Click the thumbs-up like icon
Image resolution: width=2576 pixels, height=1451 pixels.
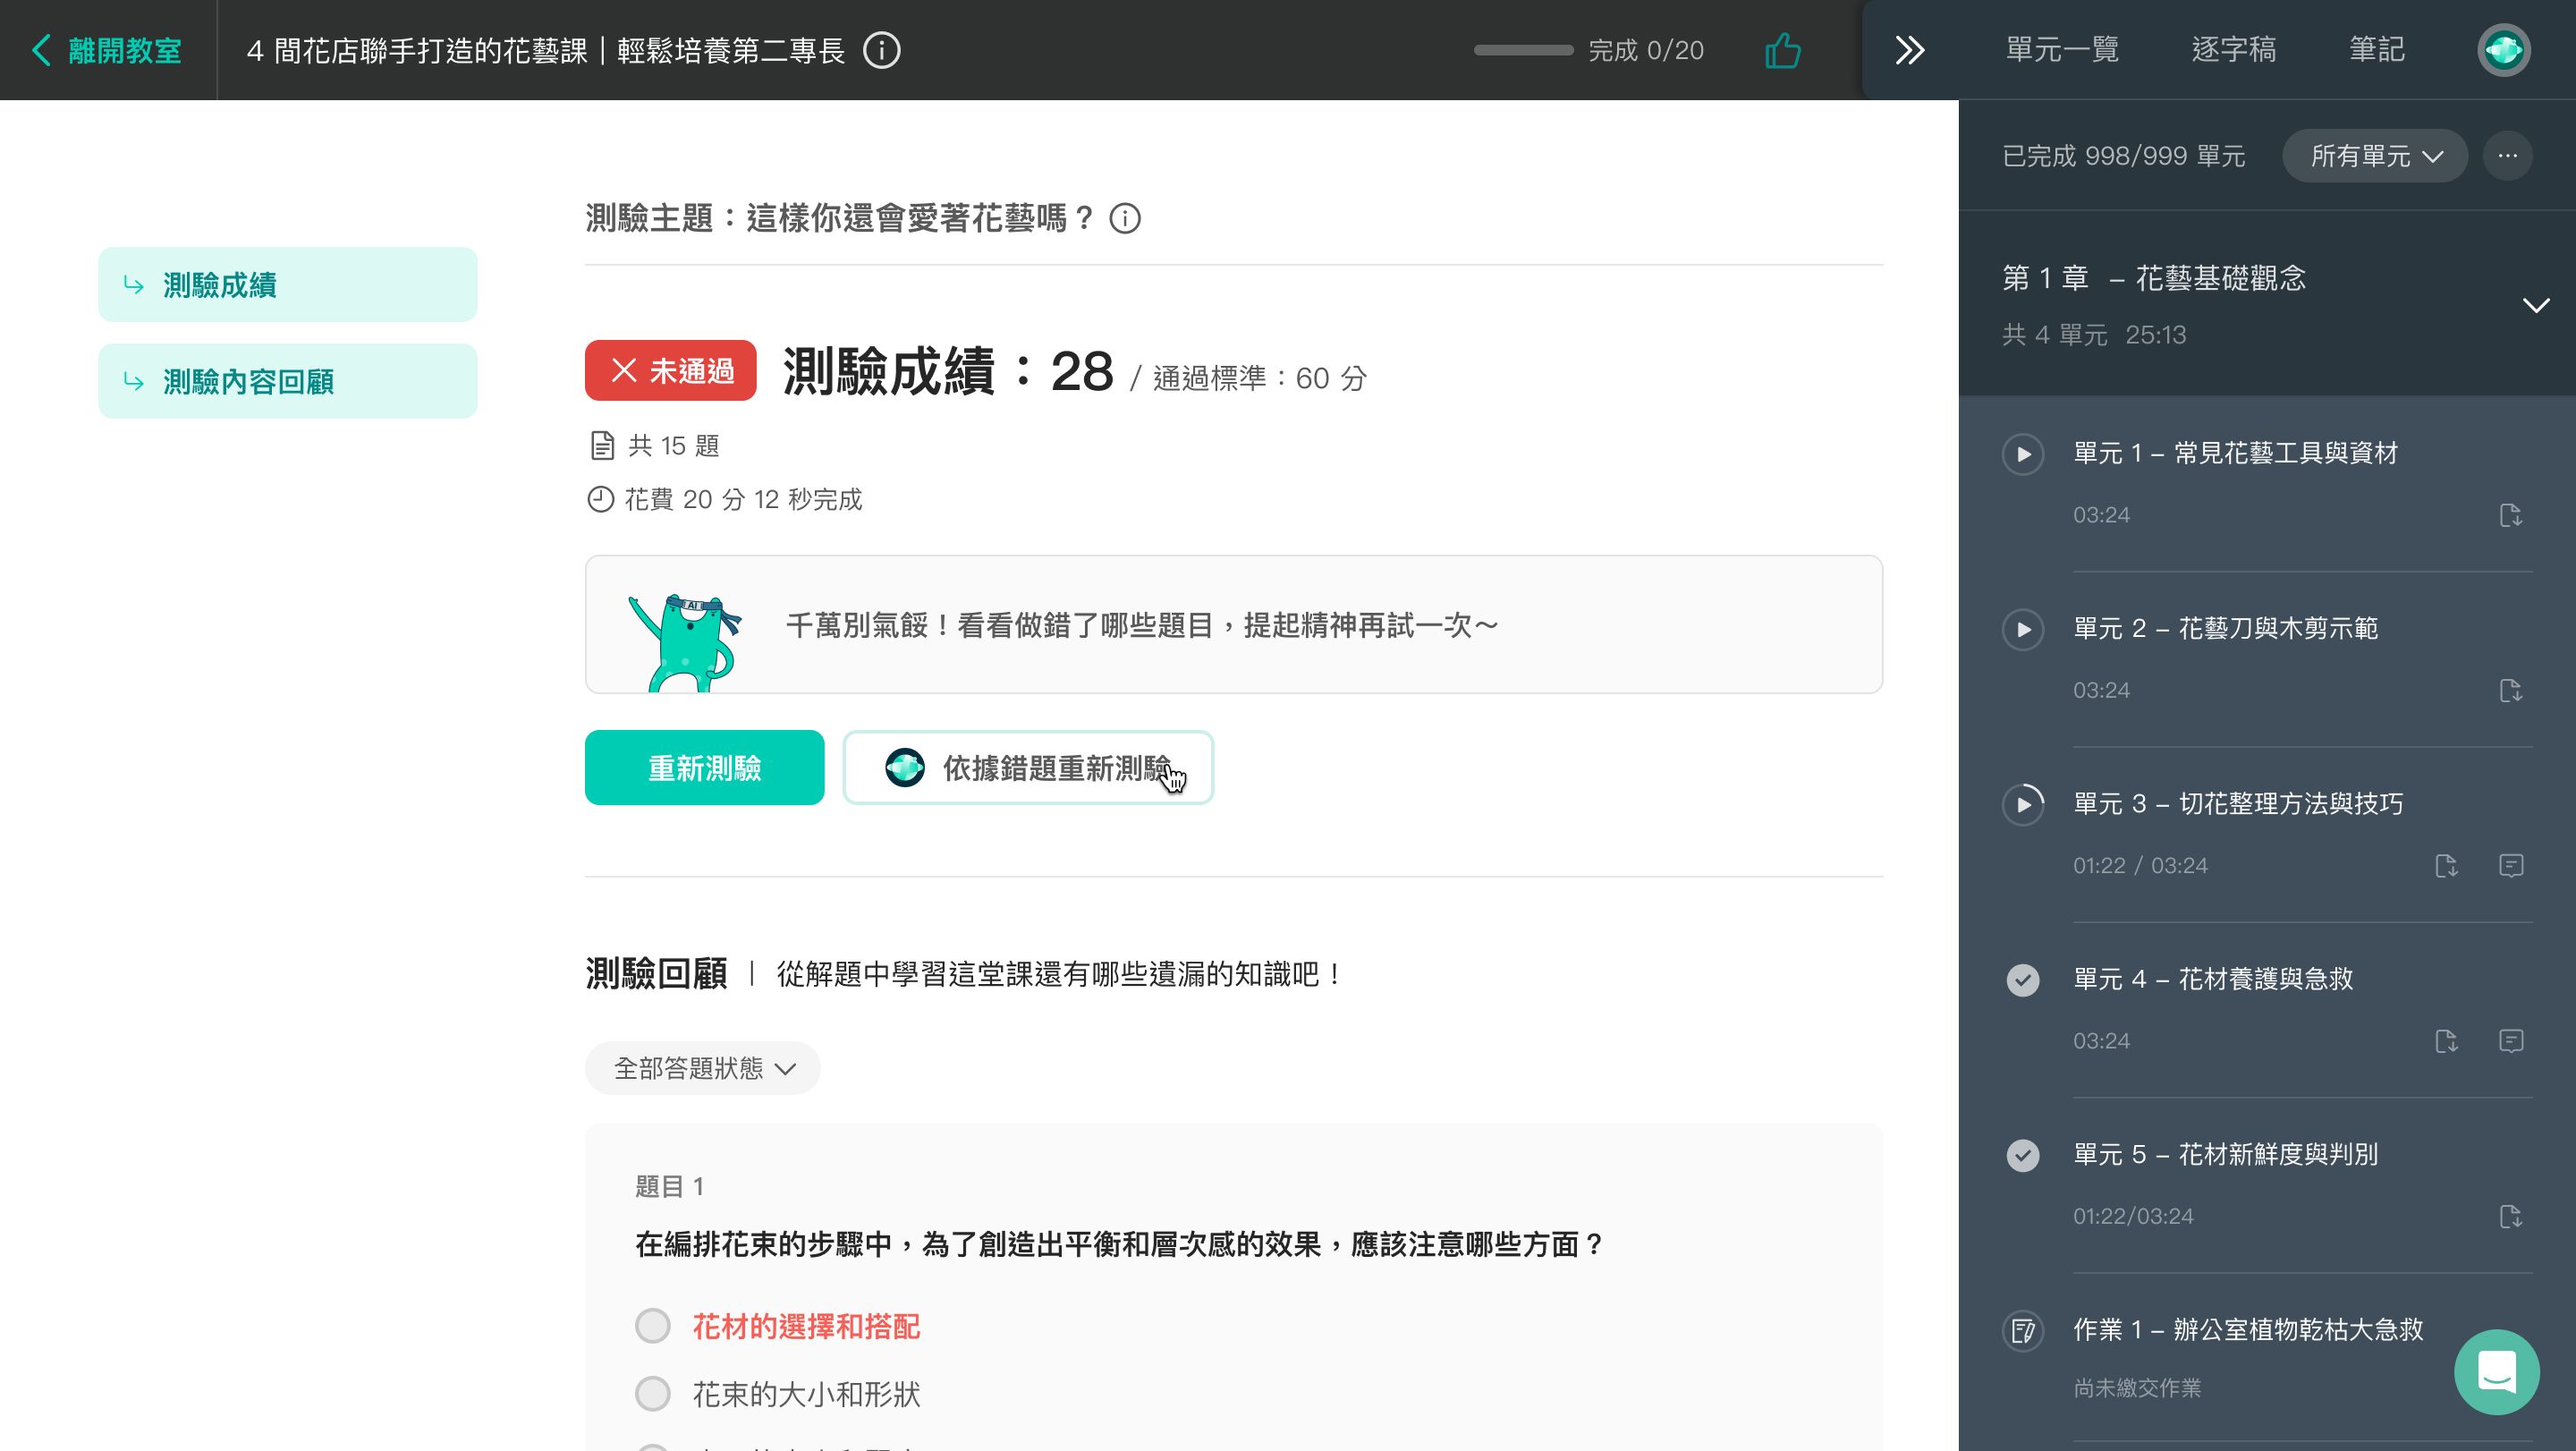point(1783,50)
